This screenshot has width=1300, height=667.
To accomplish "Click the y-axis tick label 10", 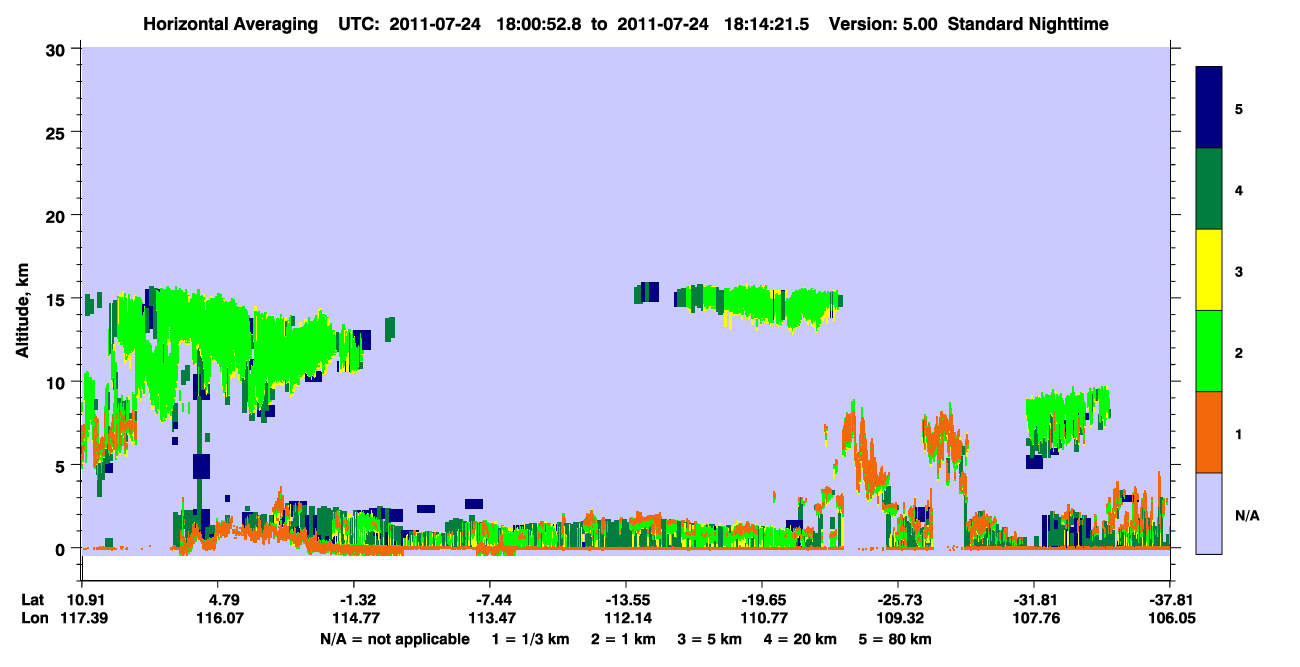I will 58,382.
